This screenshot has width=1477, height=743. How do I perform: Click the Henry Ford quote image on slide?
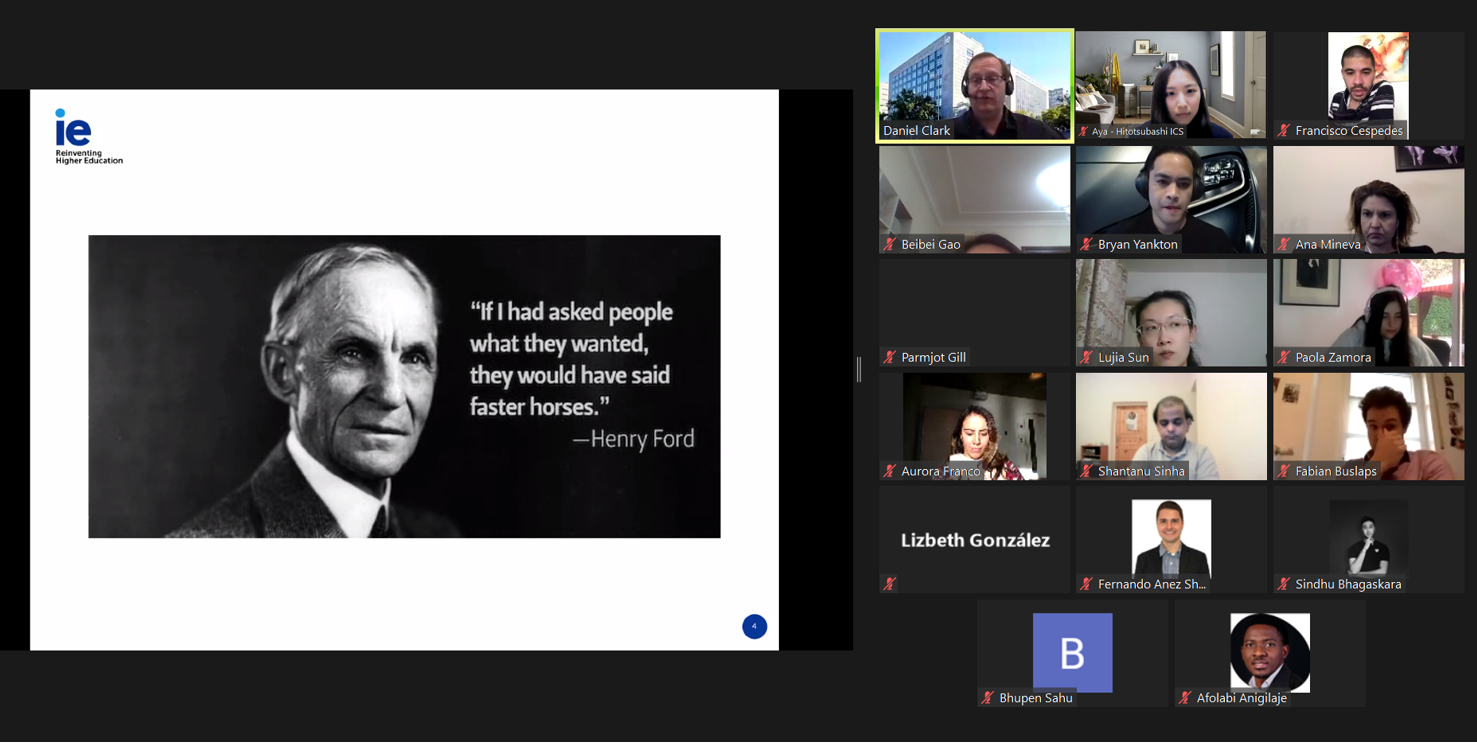404,386
